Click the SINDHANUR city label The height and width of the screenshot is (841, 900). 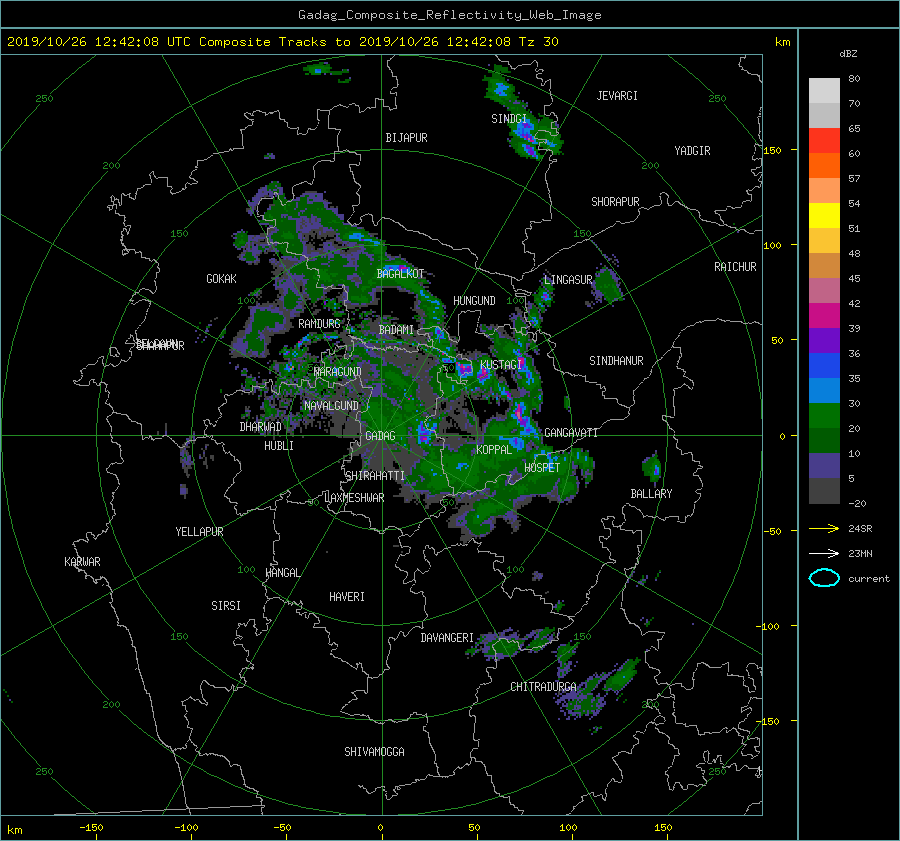616,361
